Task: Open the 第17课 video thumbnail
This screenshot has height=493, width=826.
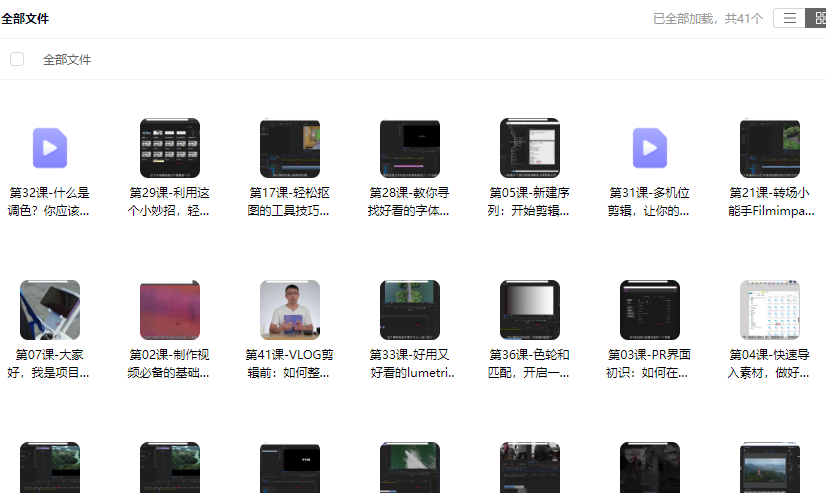Action: point(290,148)
